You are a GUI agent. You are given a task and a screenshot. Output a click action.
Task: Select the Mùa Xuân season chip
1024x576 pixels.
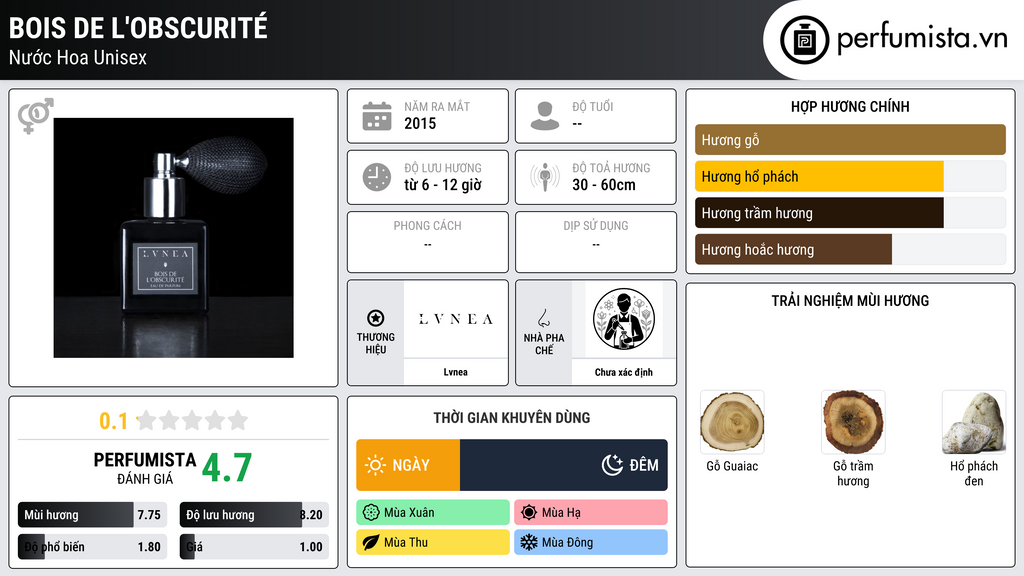click(433, 513)
